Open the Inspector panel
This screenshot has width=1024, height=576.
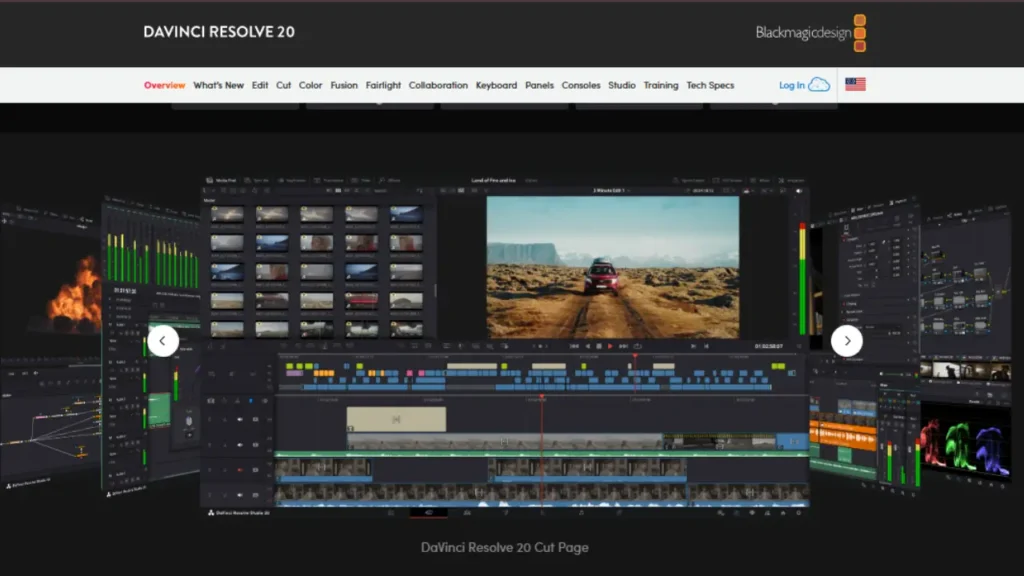click(792, 180)
